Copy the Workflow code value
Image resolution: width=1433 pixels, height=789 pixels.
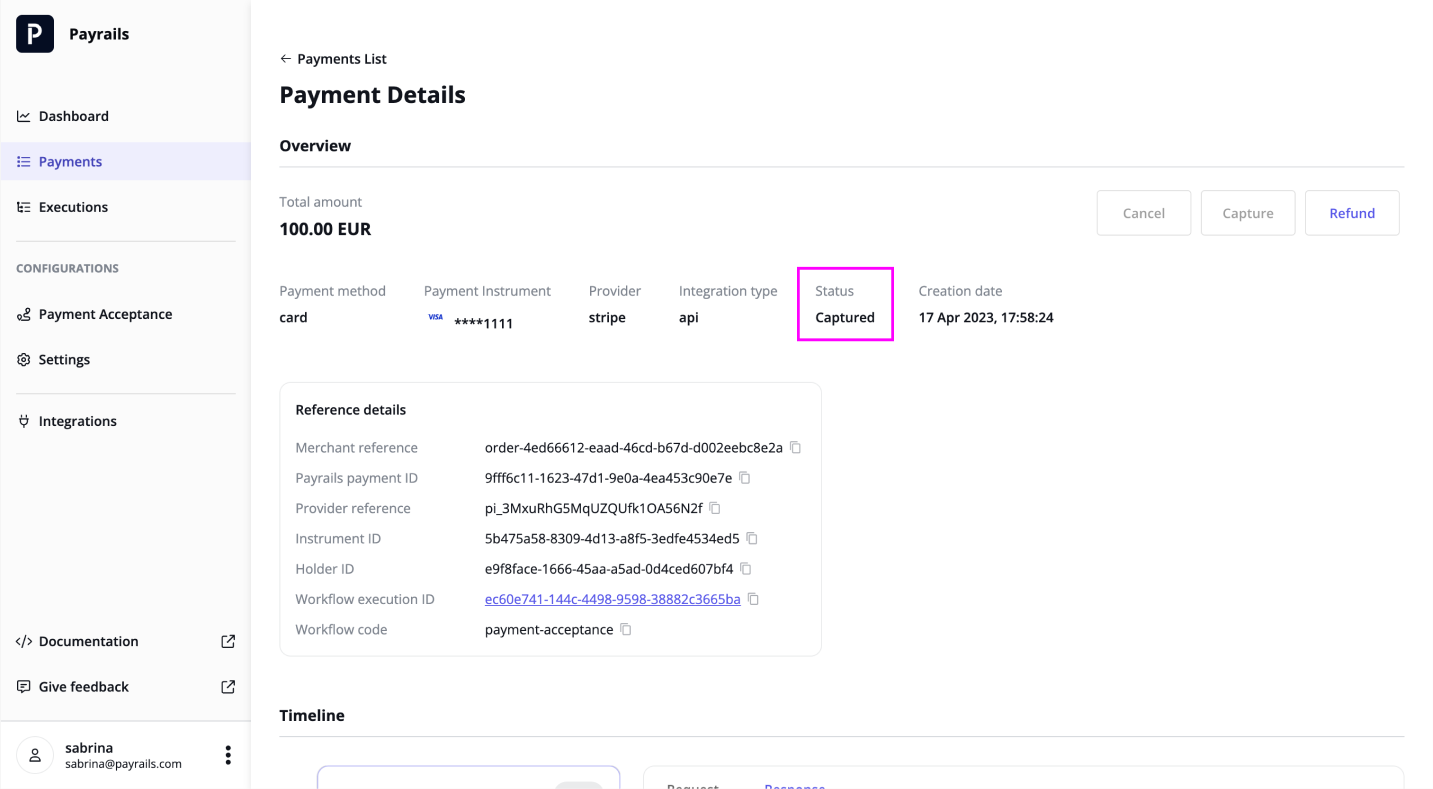click(x=626, y=629)
